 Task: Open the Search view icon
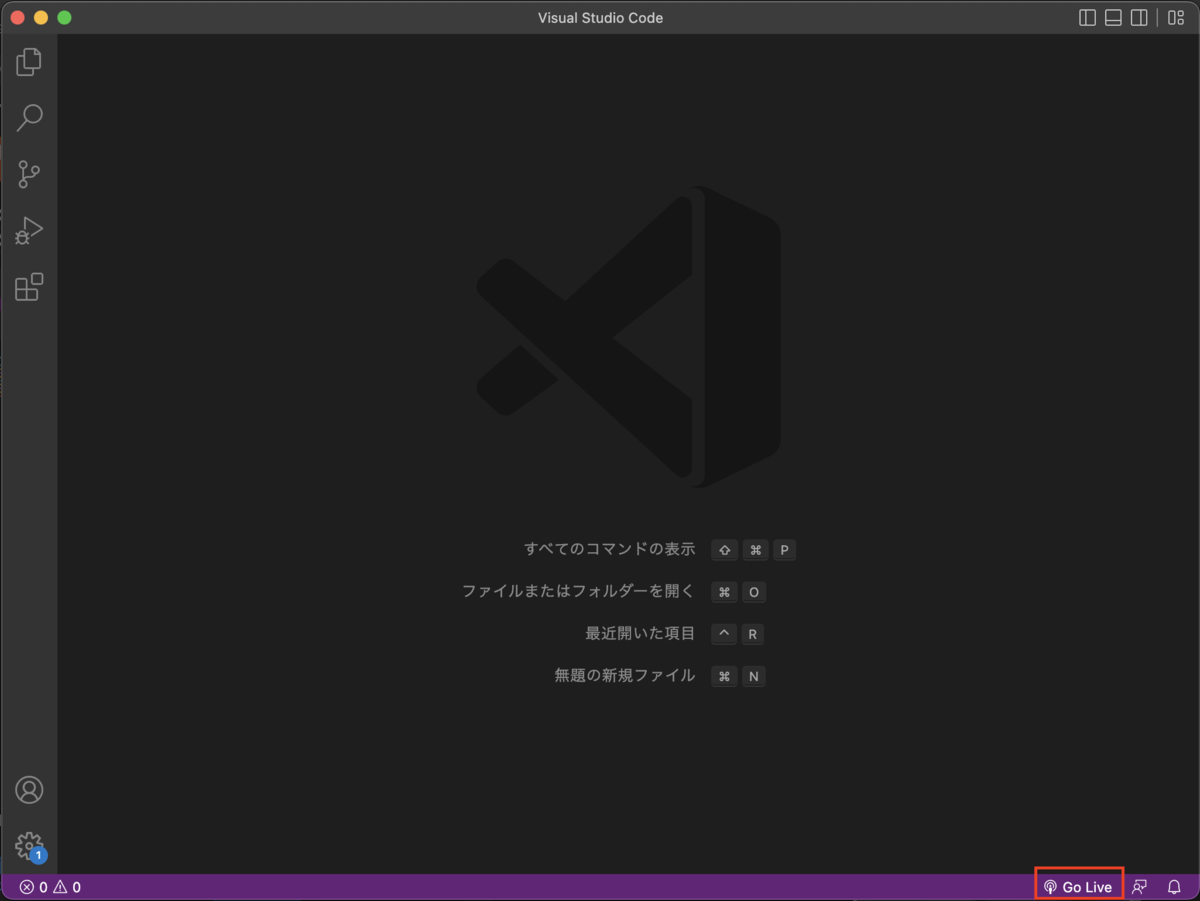pos(29,118)
